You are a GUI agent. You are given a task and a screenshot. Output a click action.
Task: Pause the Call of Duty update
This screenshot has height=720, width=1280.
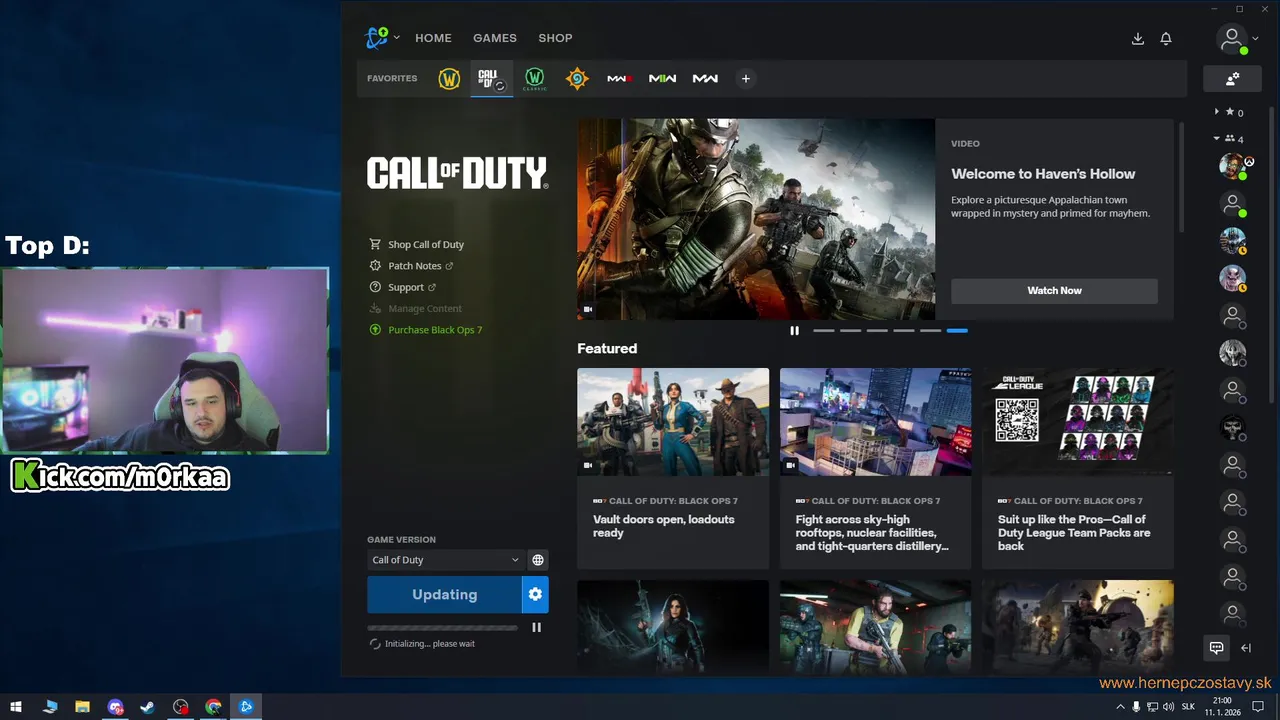(536, 627)
